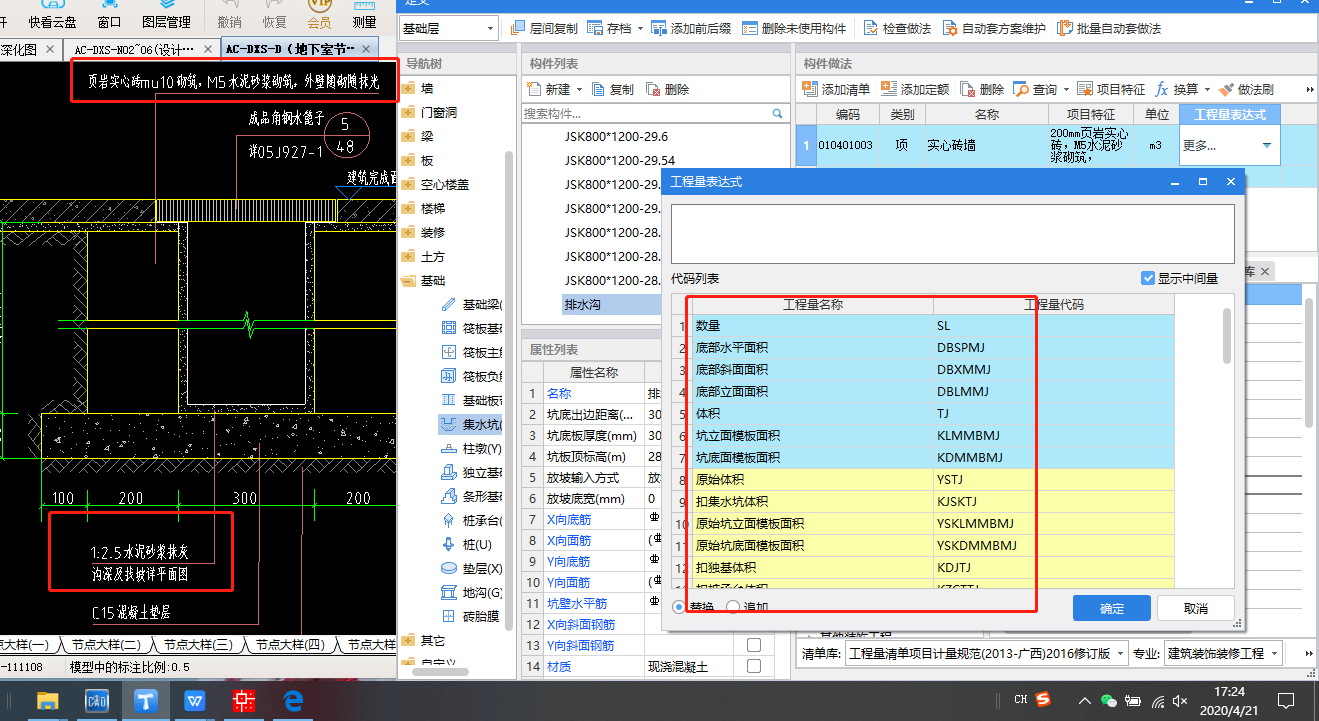1319x721 pixels.
Task: Click 删除 in 构件列表 panel
Action: pyautogui.click(x=668, y=89)
